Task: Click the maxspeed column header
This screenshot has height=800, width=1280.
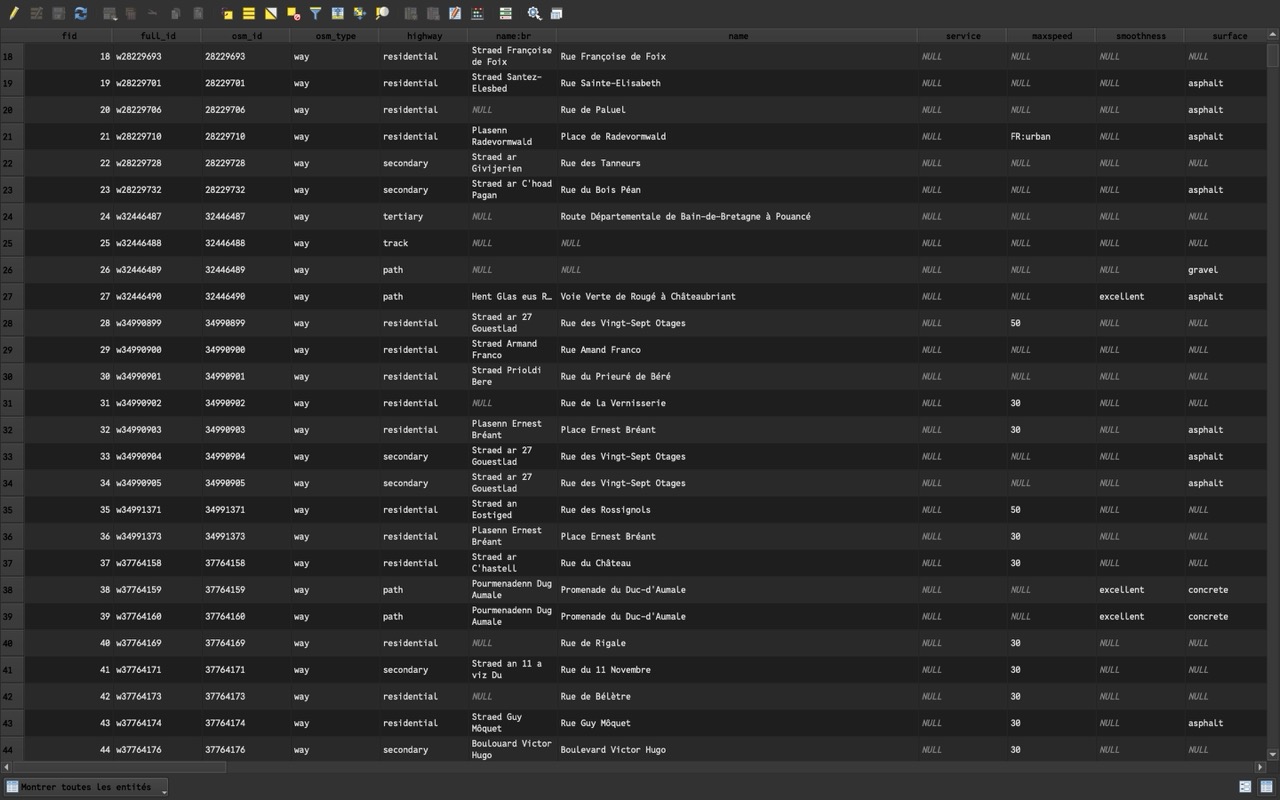Action: point(1051,36)
